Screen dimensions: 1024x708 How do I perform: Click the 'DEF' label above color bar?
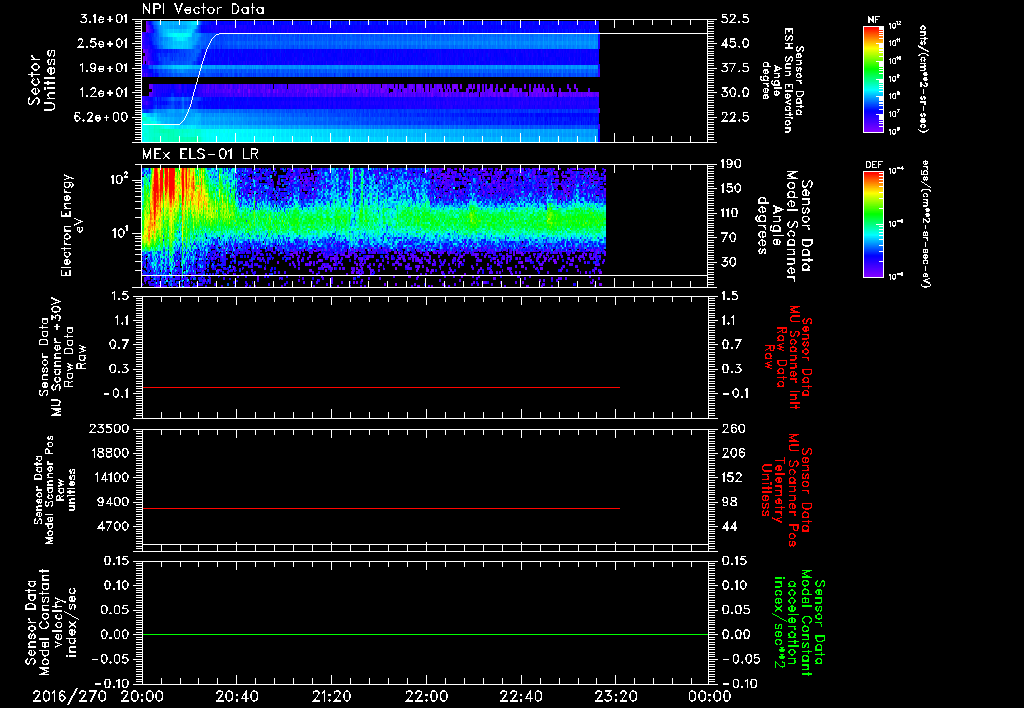click(874, 165)
